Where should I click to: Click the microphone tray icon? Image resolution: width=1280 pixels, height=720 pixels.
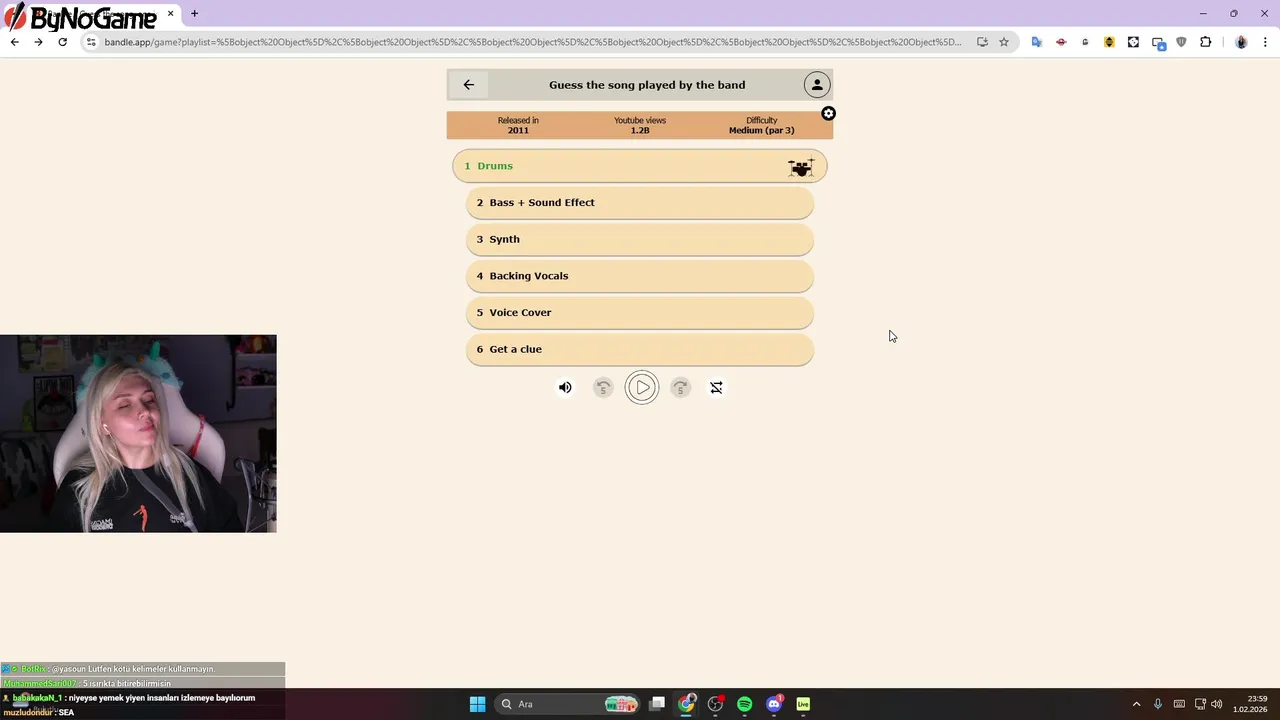pyautogui.click(x=1158, y=704)
